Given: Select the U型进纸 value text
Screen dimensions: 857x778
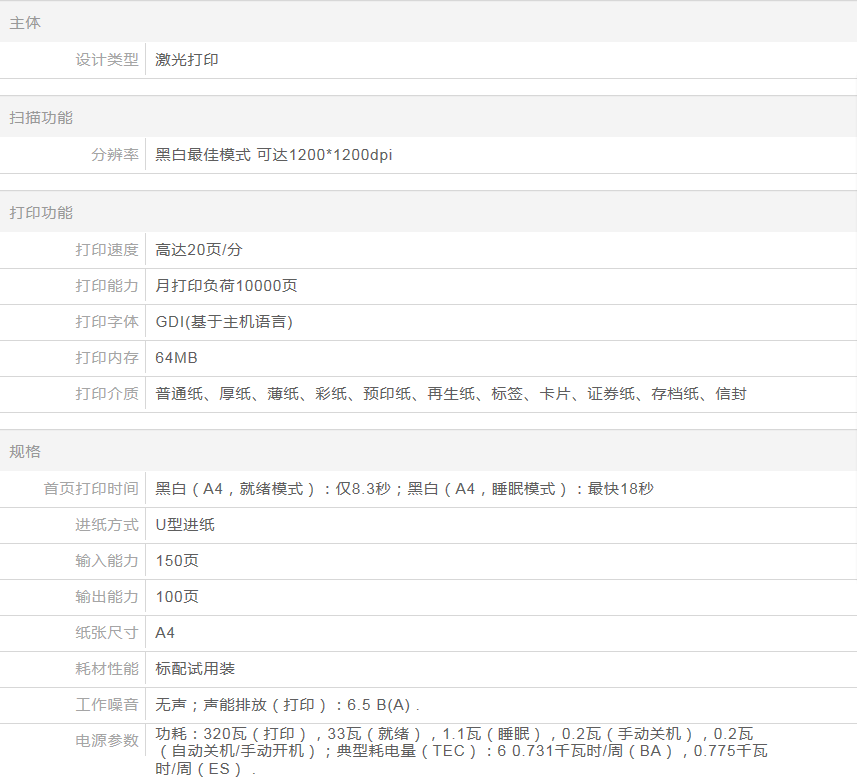Looking at the screenshot, I should pos(185,525).
